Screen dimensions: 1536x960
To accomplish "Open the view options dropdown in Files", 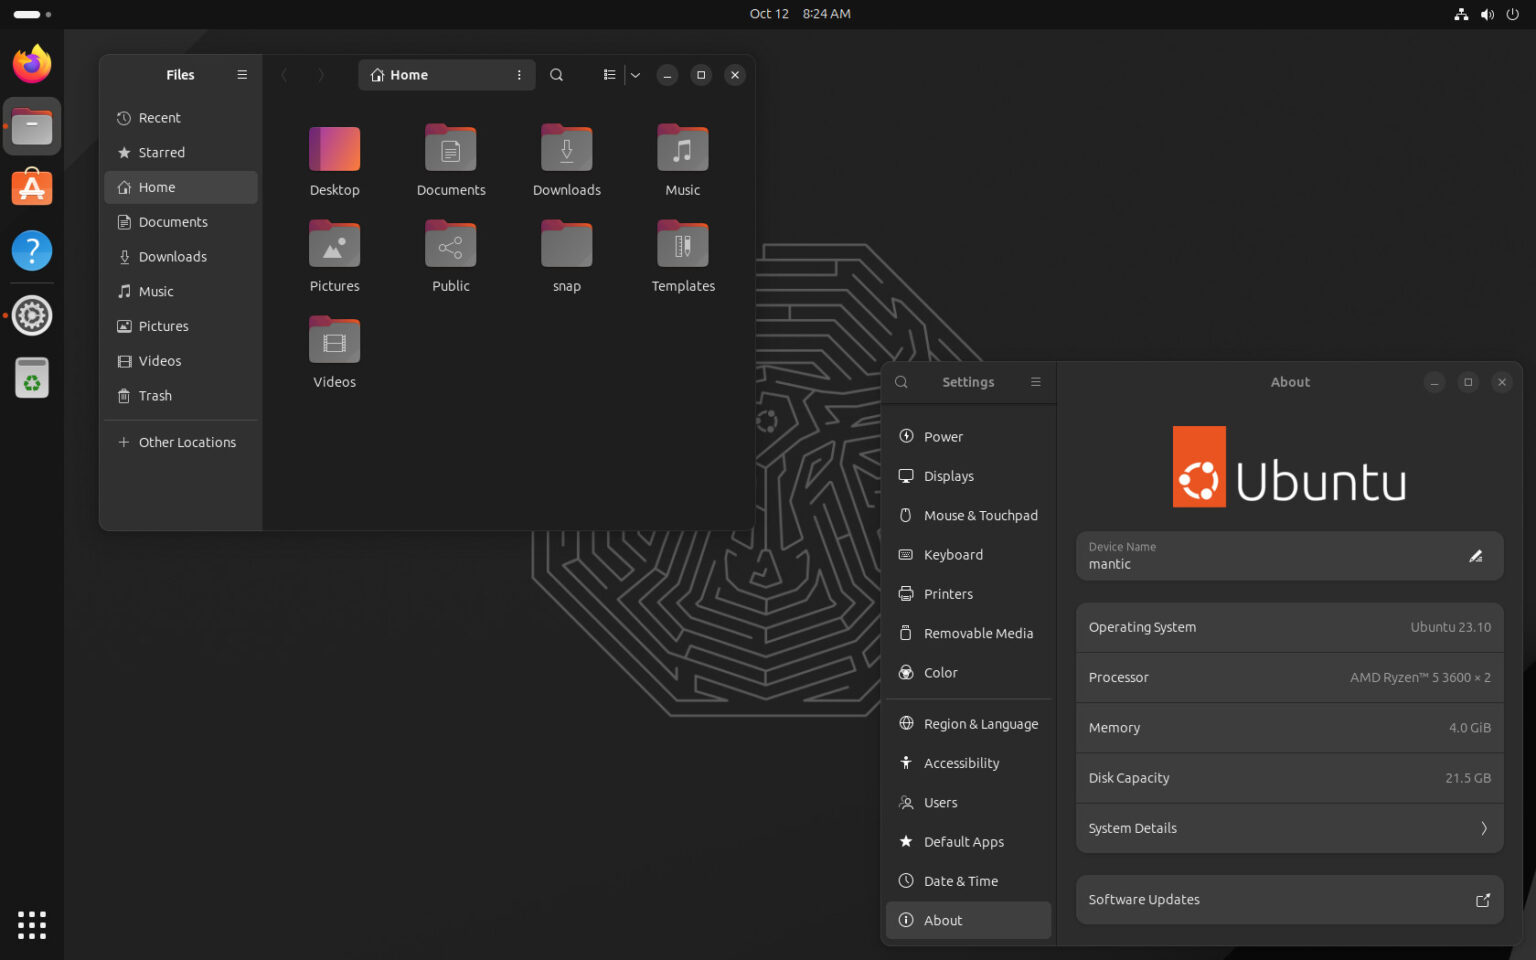I will pyautogui.click(x=636, y=74).
